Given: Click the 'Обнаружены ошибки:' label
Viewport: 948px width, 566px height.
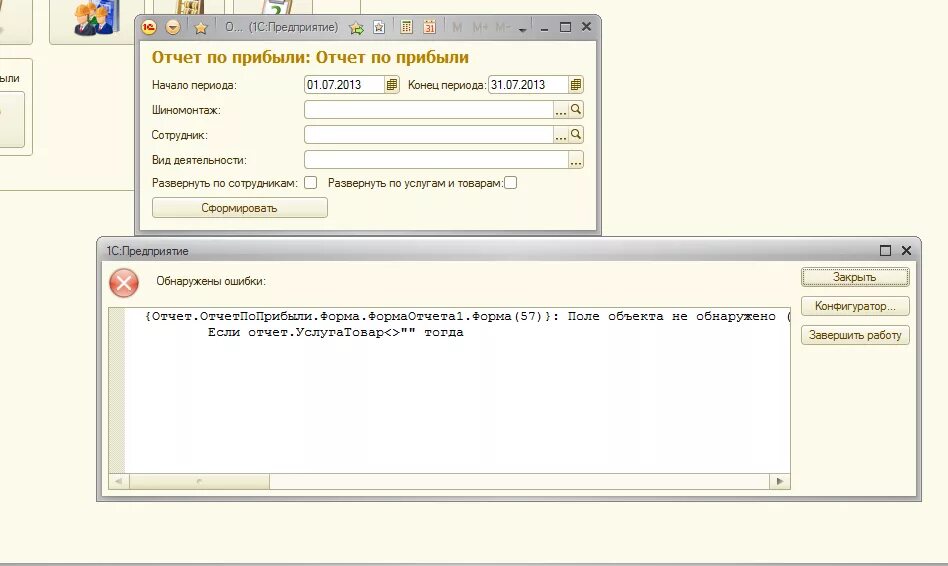Looking at the screenshot, I should (x=211, y=281).
